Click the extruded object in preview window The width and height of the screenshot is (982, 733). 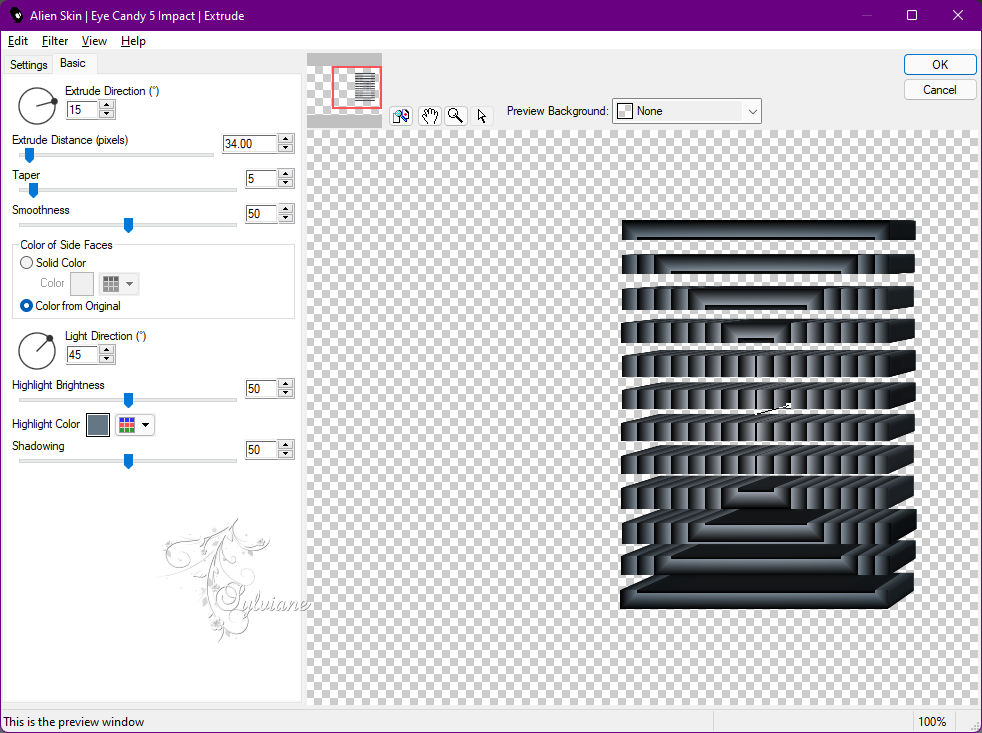tap(768, 414)
